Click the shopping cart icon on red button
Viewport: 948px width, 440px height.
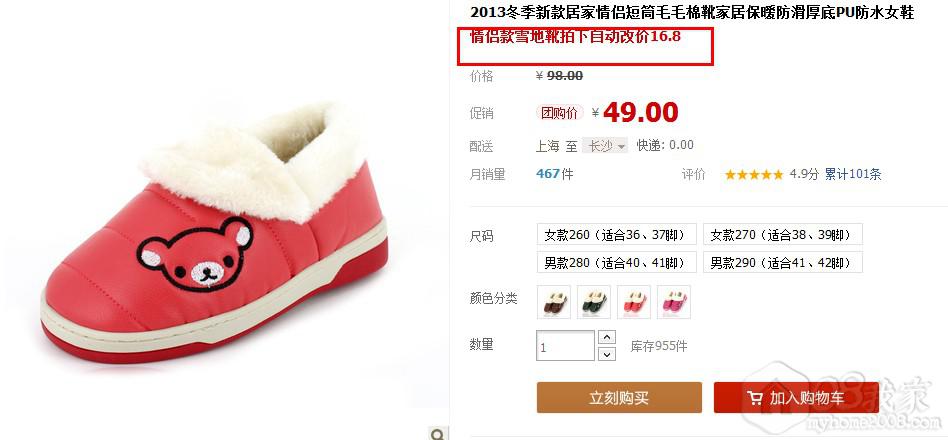click(755, 398)
